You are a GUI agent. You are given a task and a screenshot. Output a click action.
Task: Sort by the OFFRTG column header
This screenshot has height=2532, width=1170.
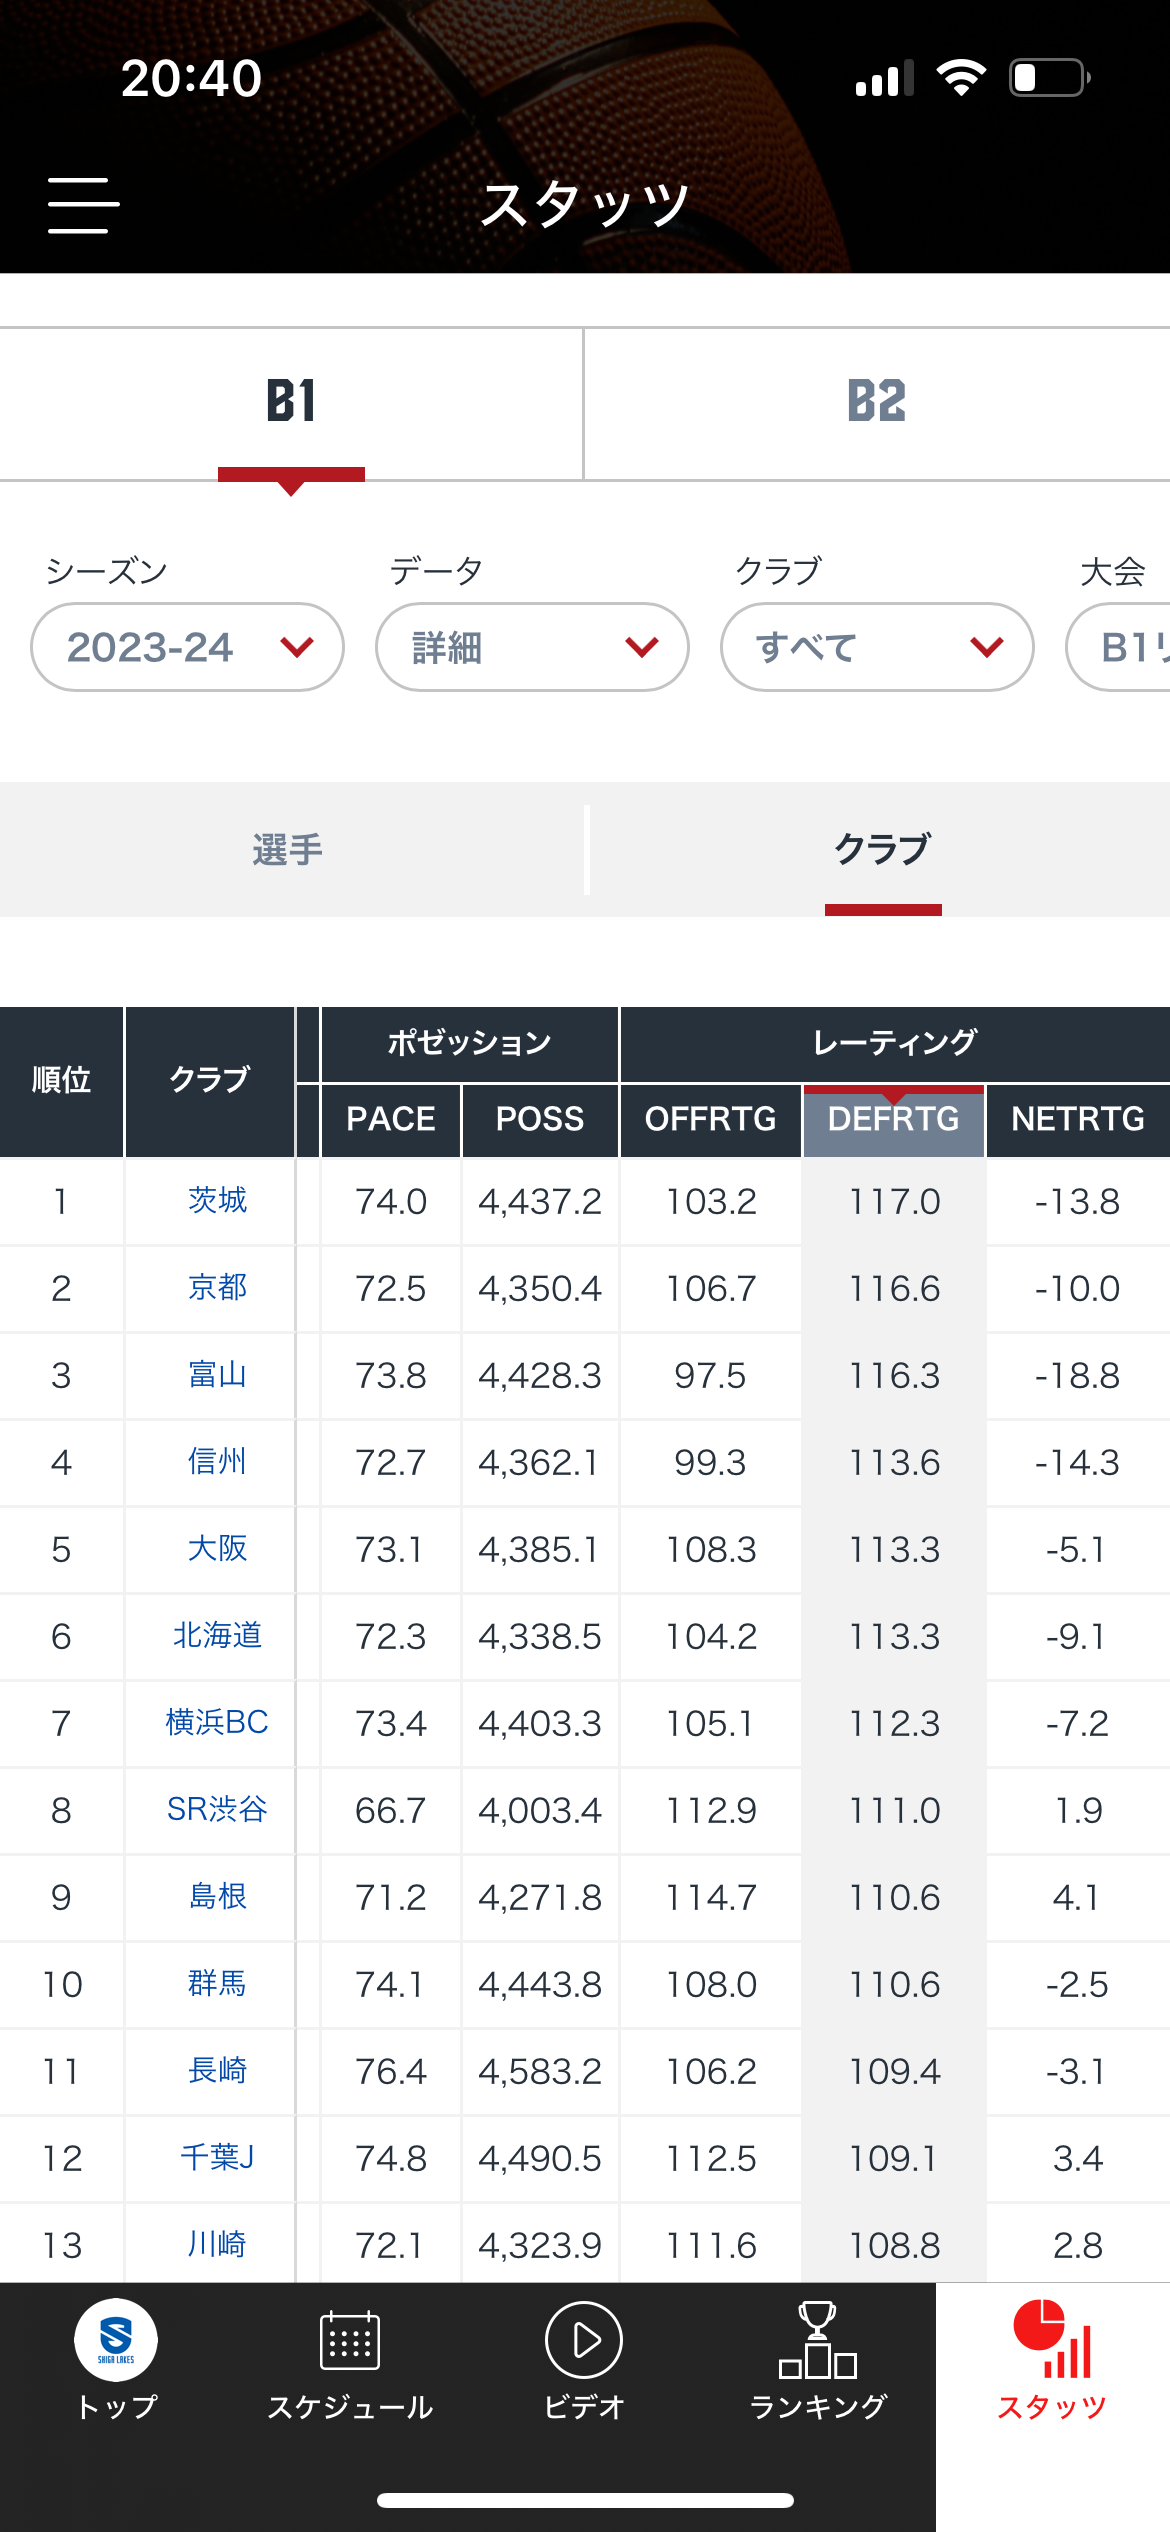click(x=711, y=1119)
